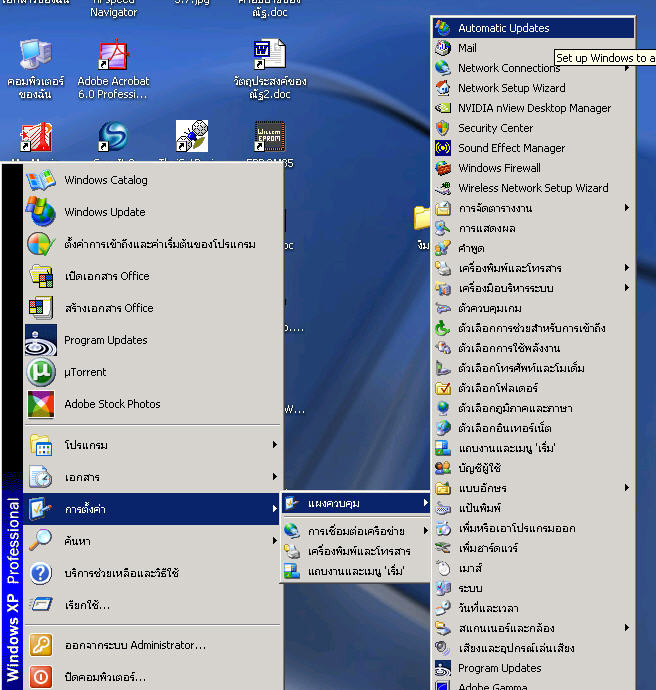This screenshot has width=656, height=690.
Task: Click the ระบบ system icon
Action: 443,588
